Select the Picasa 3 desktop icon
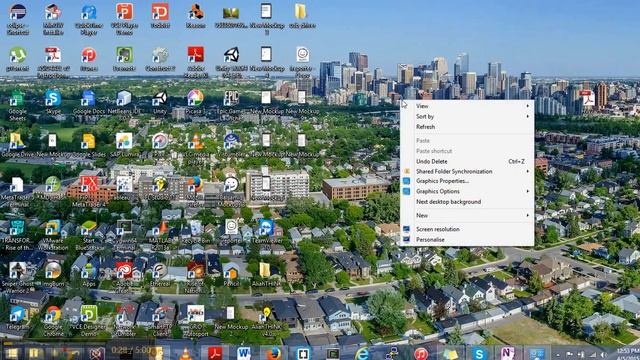The height and width of the screenshot is (360, 640). (195, 102)
